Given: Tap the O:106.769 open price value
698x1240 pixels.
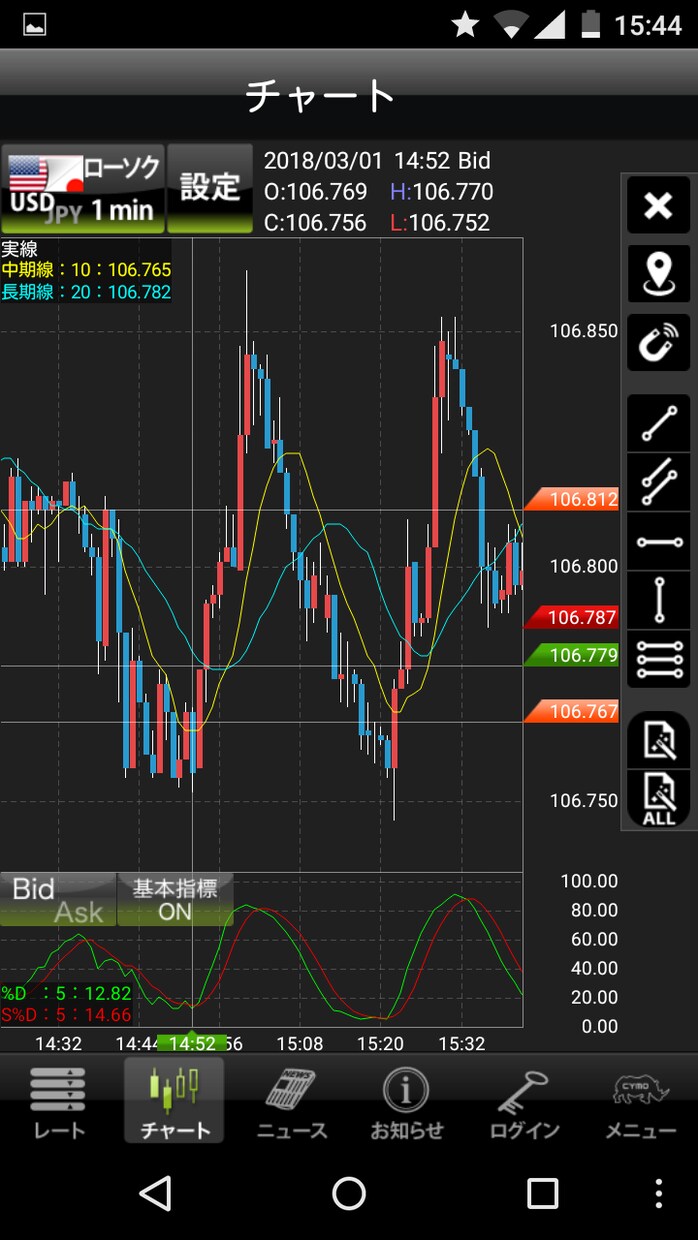Looking at the screenshot, I should point(315,192).
